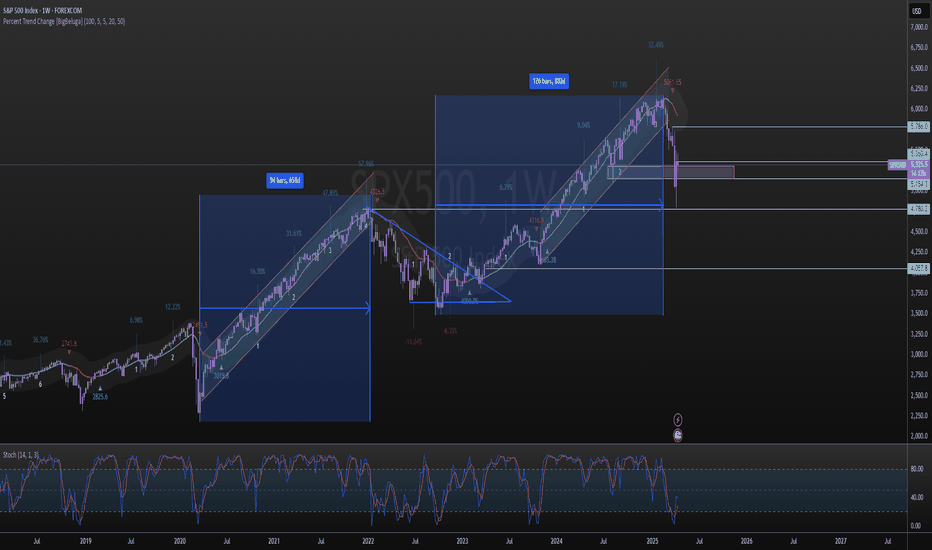Click 6,500.0 on the price axis
The width and height of the screenshot is (932, 550).
tap(919, 68)
